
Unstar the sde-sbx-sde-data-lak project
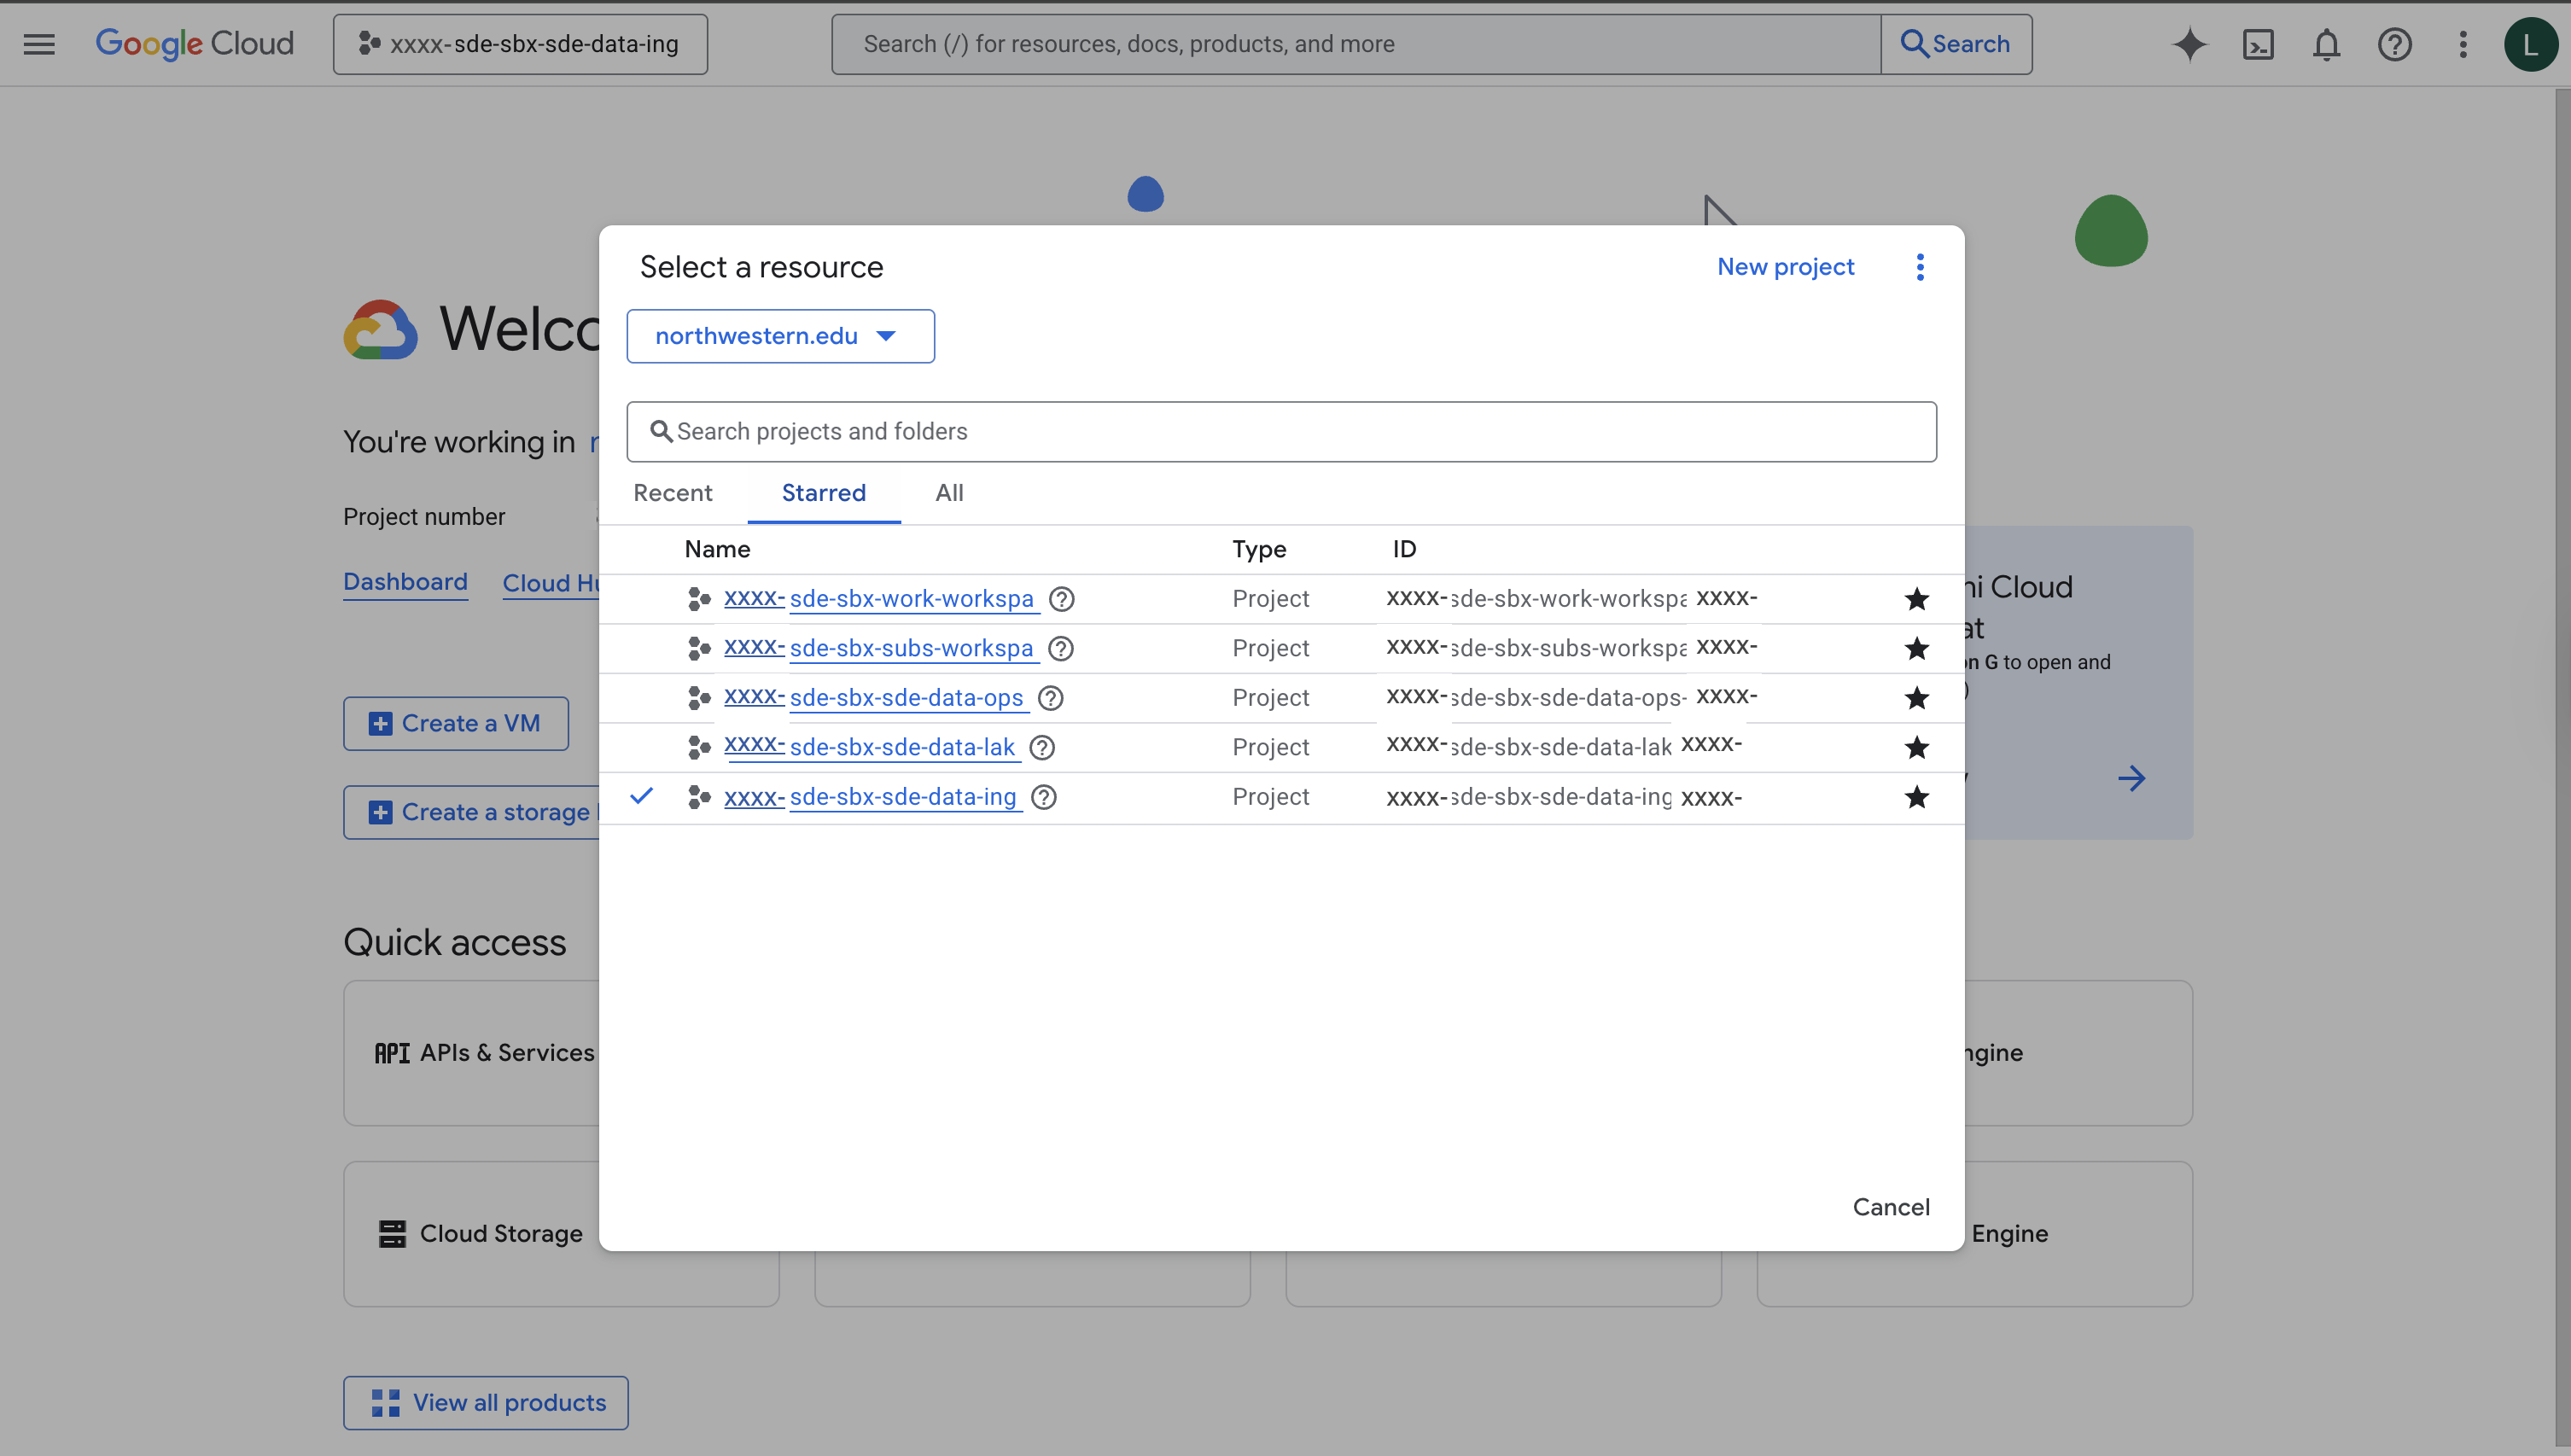[x=1916, y=747]
